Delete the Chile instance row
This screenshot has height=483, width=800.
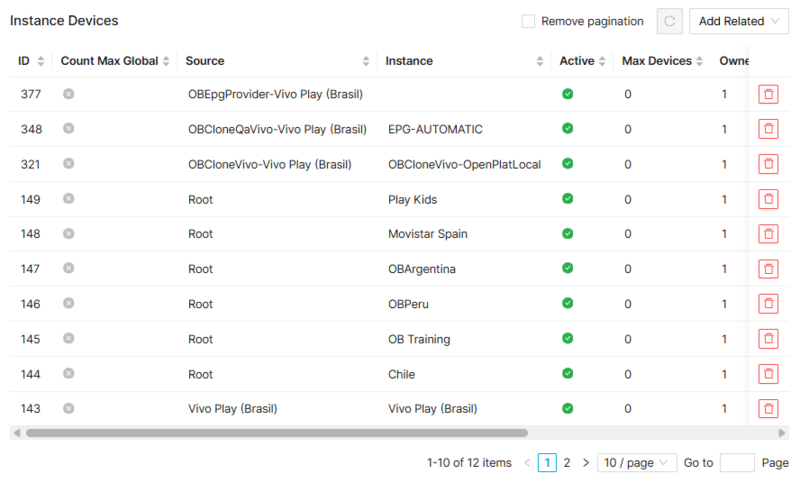pos(768,374)
